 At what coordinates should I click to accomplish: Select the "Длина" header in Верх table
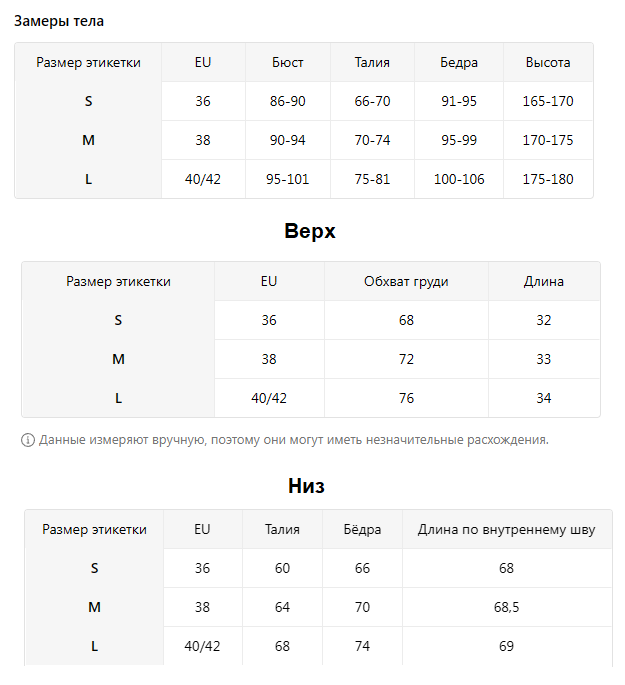pos(544,281)
